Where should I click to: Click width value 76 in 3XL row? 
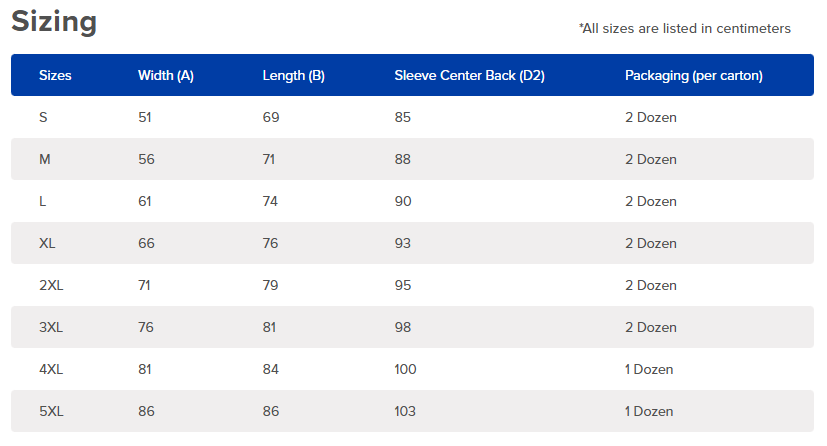146,327
